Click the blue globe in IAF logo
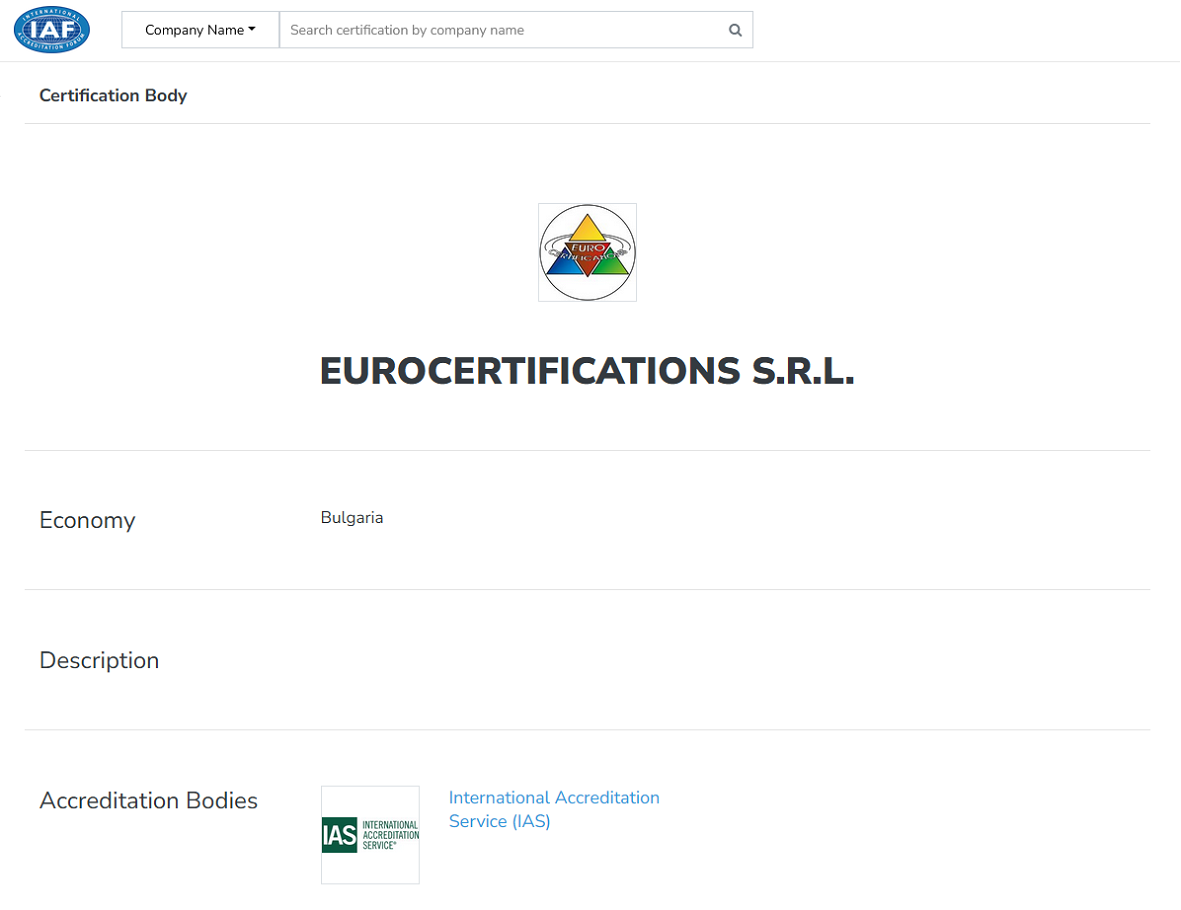This screenshot has height=910, width=1181. point(52,30)
